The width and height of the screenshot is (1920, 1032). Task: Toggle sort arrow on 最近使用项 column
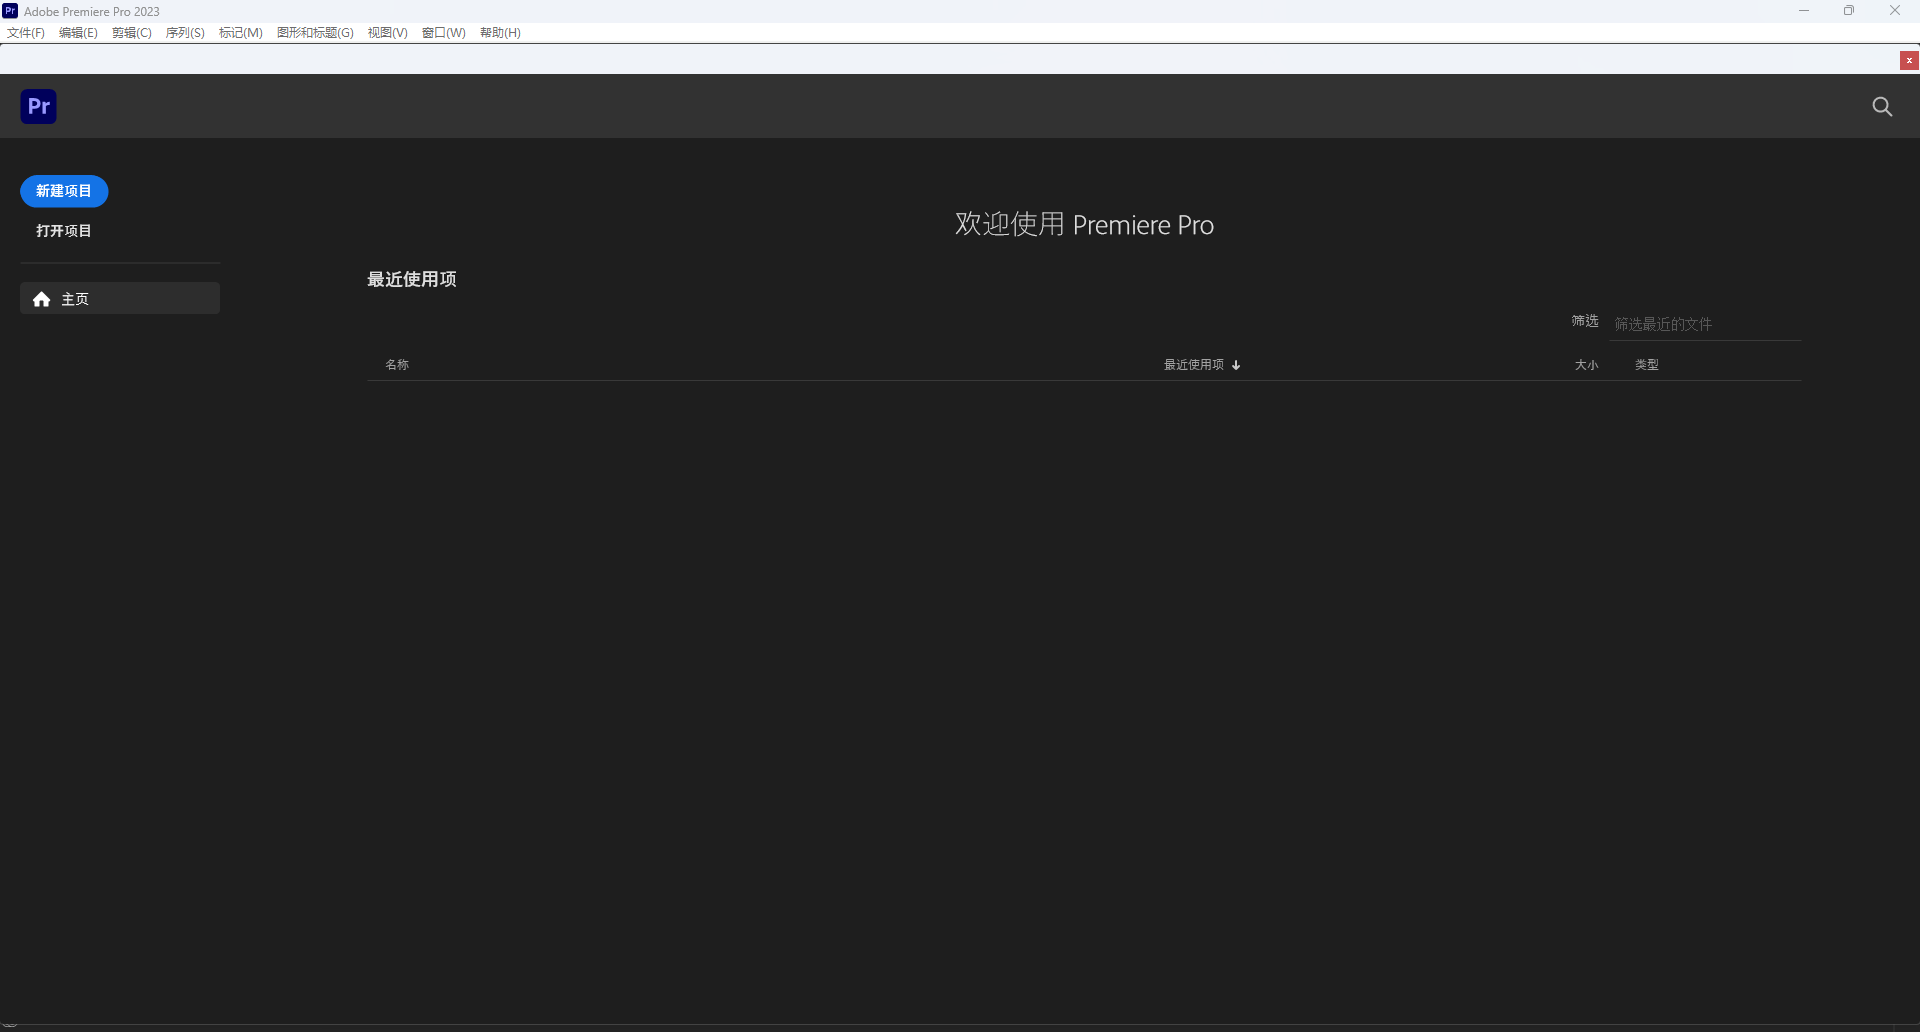[1236, 365]
